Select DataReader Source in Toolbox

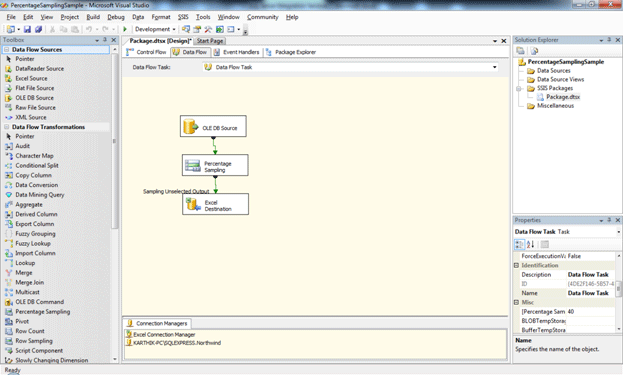pos(39,69)
